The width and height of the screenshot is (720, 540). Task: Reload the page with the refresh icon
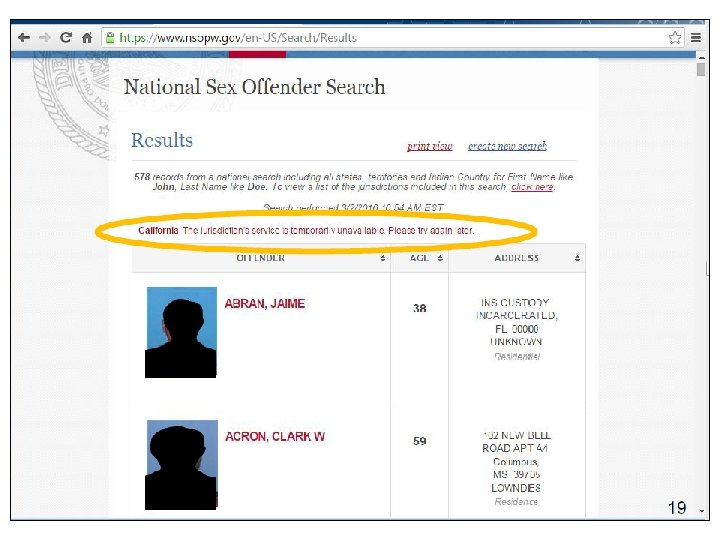(x=66, y=37)
